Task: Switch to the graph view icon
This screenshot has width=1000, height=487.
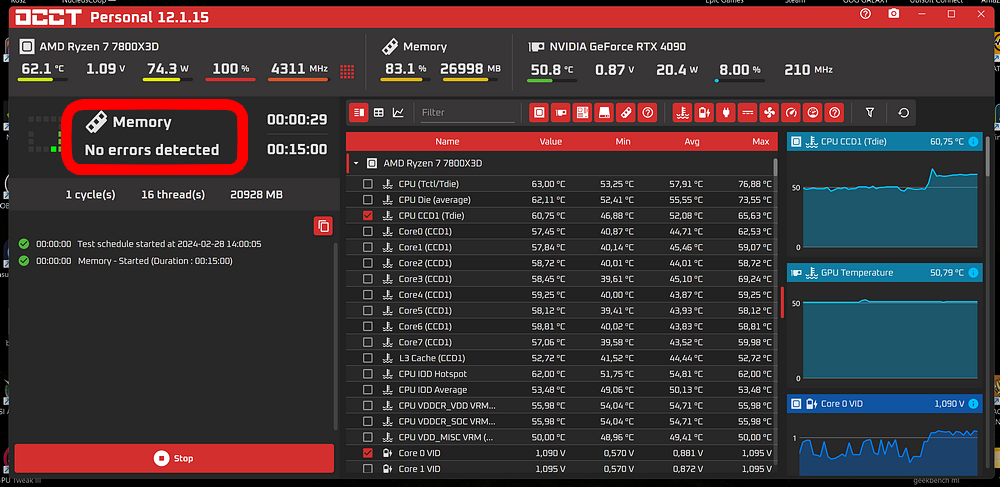Action: point(398,113)
